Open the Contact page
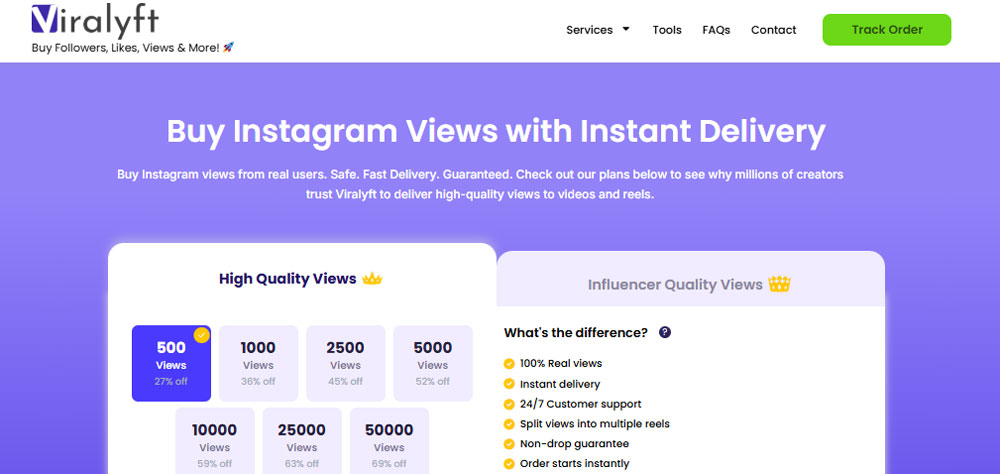This screenshot has height=474, width=1000. click(773, 30)
